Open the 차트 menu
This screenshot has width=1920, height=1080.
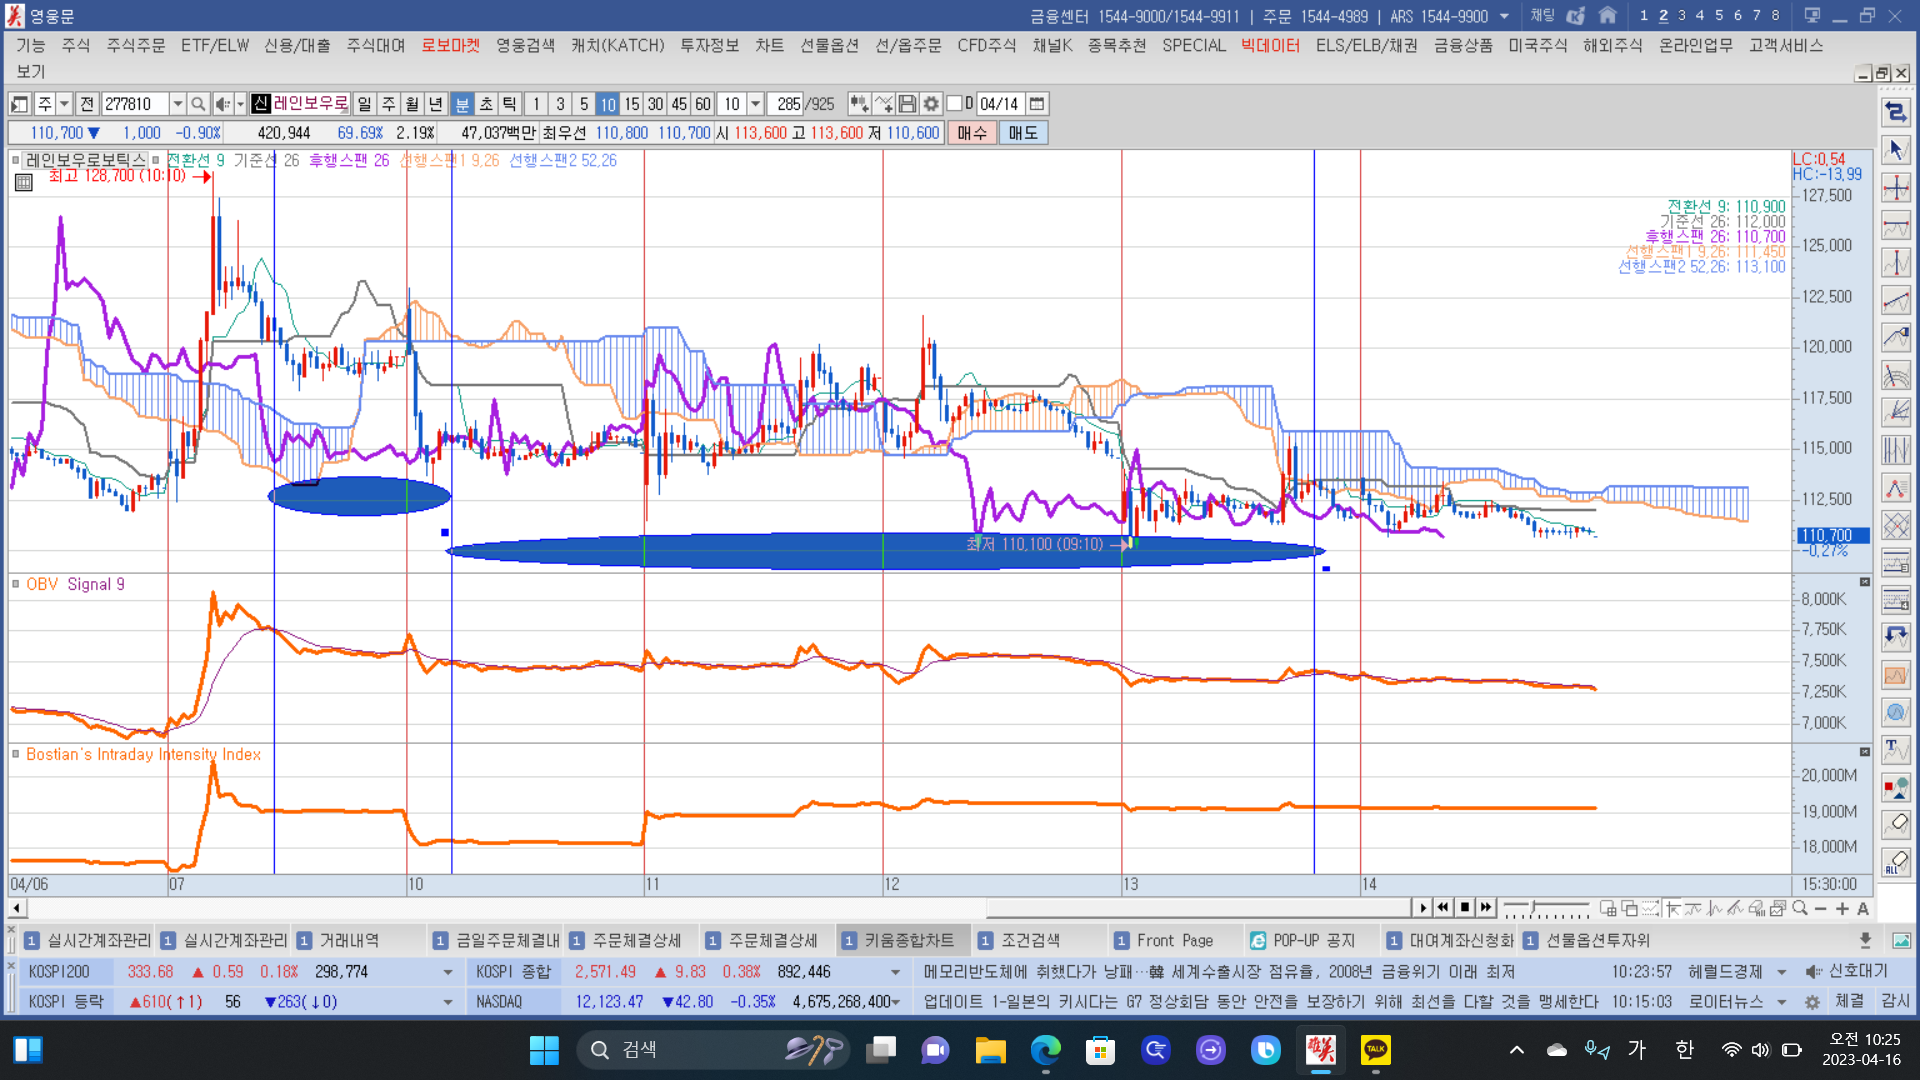point(769,45)
